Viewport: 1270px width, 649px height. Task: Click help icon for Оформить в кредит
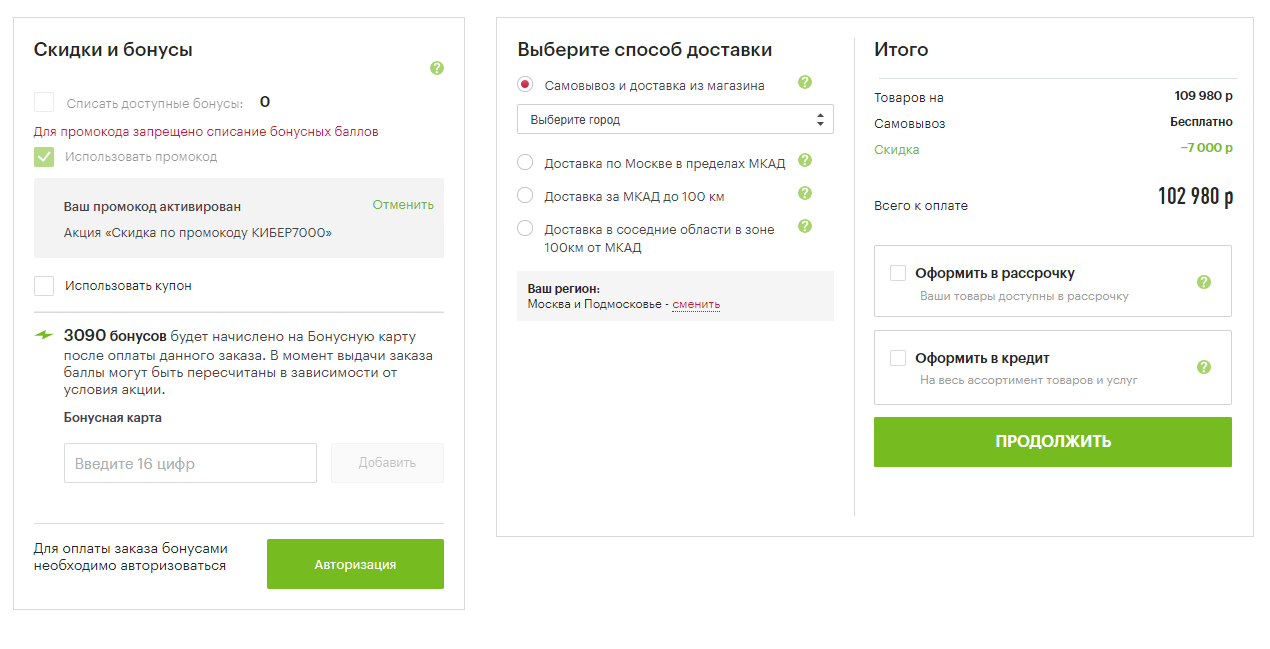[x=1204, y=367]
